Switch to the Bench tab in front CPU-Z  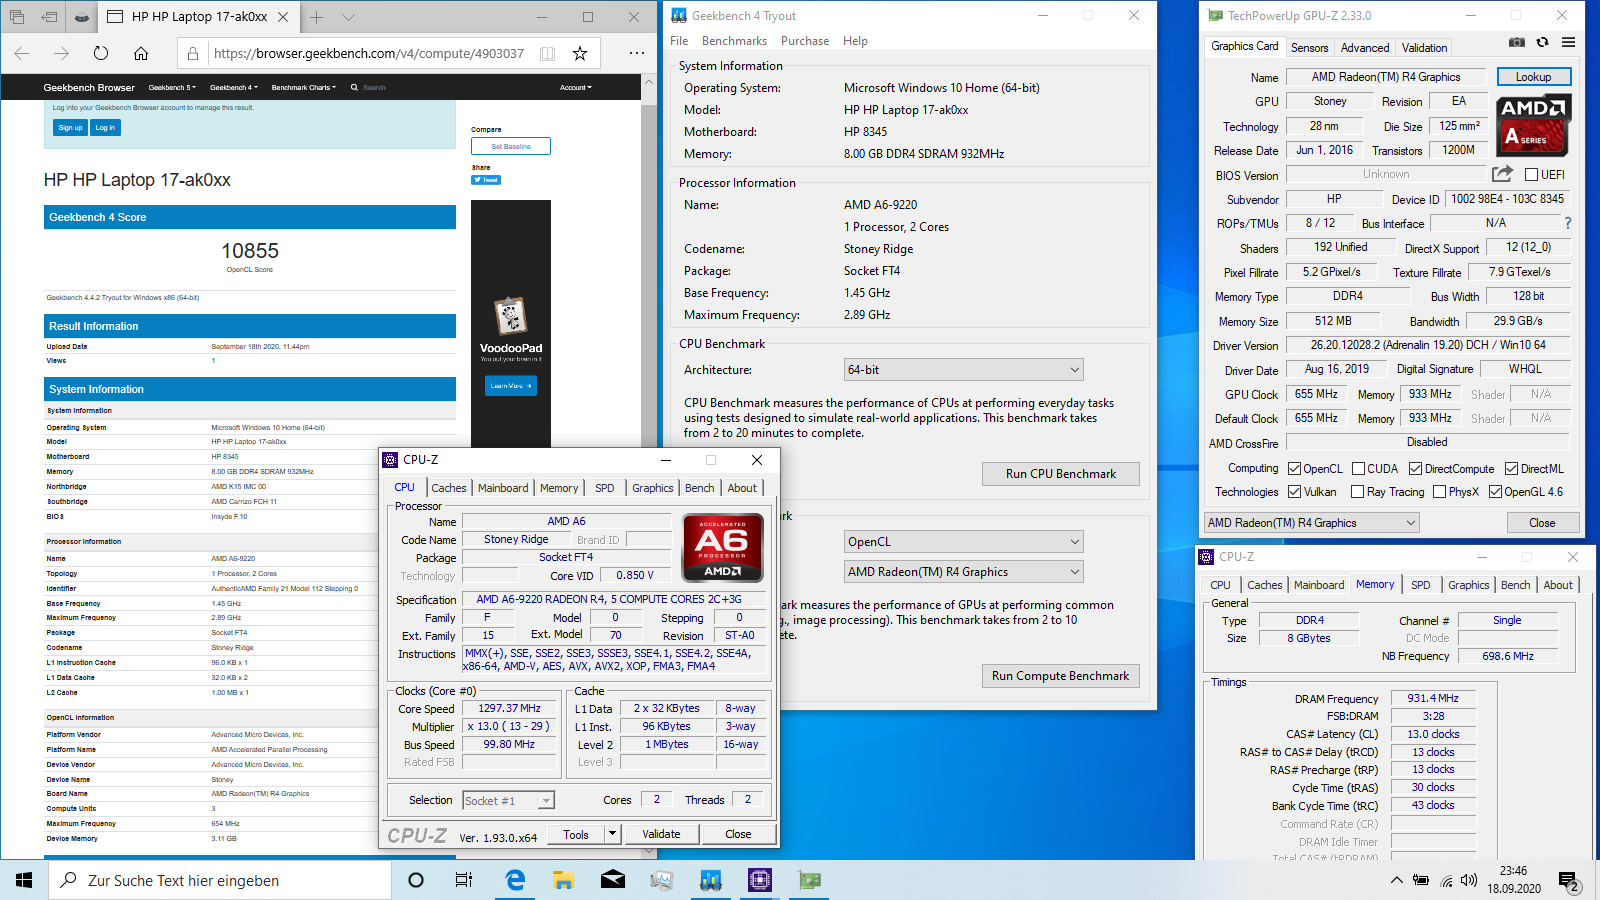699,488
